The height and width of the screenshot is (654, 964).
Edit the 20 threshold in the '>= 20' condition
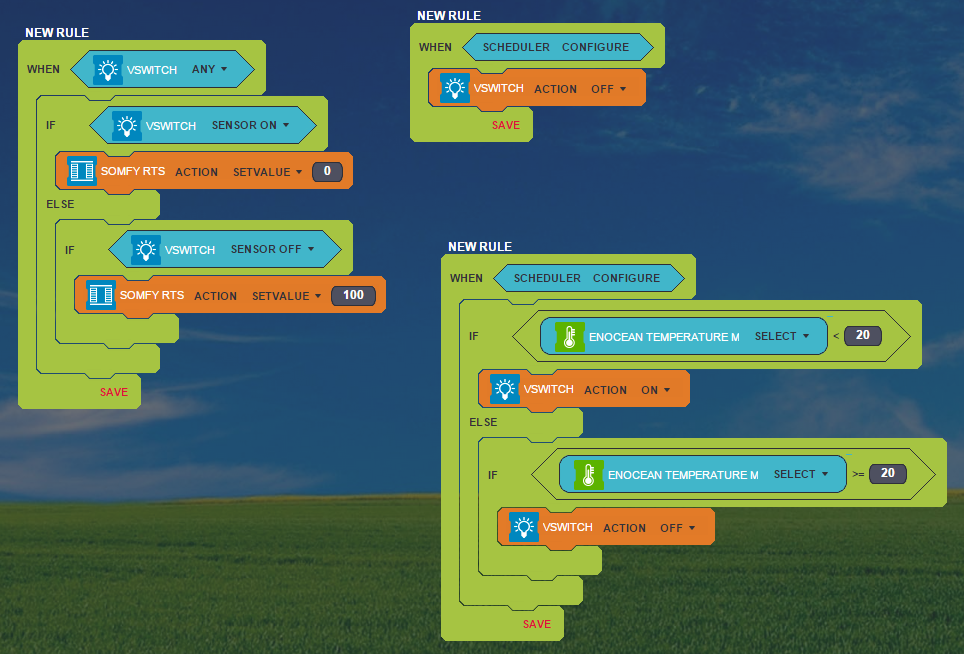(887, 473)
